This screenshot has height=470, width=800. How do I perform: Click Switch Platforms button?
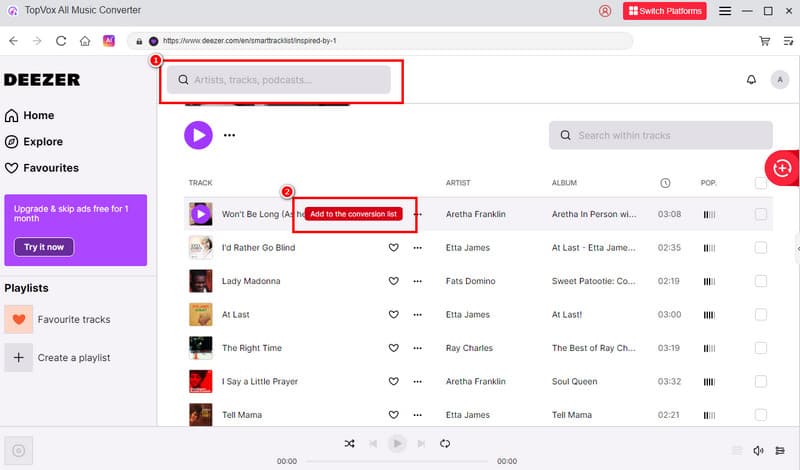coord(664,11)
